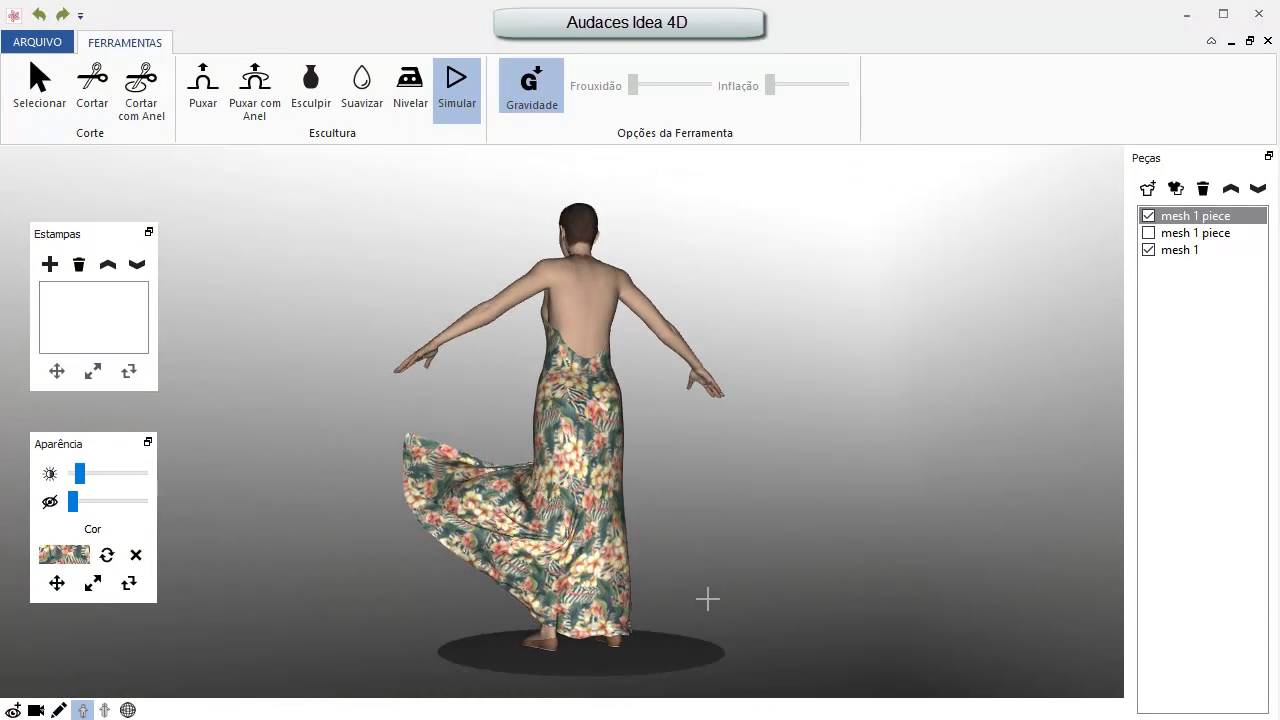1280x720 pixels.
Task: Remove the texture with X icon
Action: (136, 555)
